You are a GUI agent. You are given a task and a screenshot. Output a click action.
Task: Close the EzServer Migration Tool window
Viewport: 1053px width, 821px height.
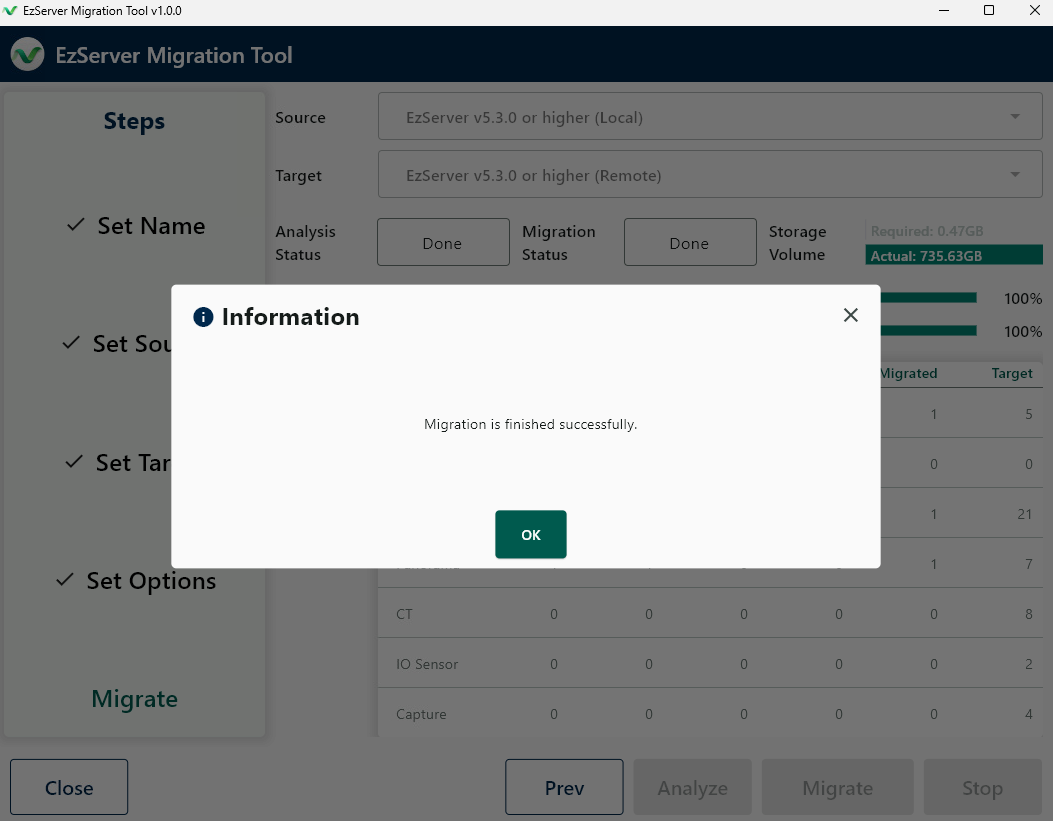(1034, 11)
